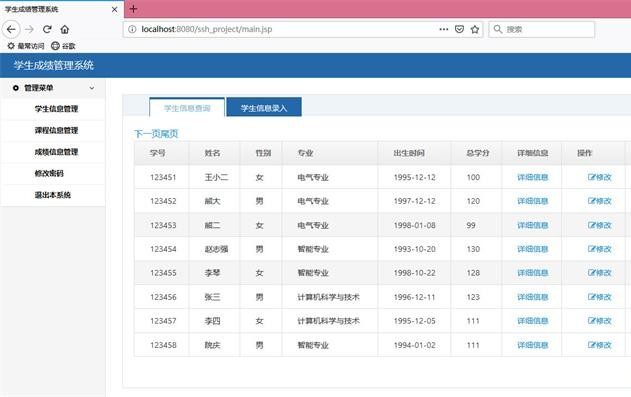
Task: Open 学生信息管理 in sidebar
Action: pos(56,109)
